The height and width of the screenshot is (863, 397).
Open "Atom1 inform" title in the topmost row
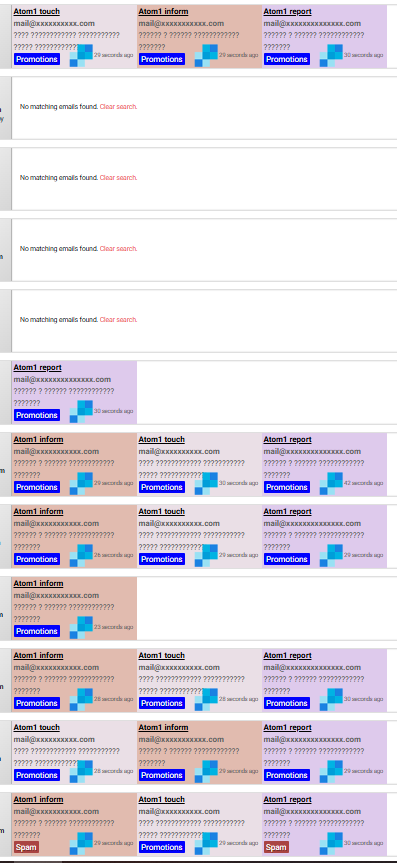(164, 12)
